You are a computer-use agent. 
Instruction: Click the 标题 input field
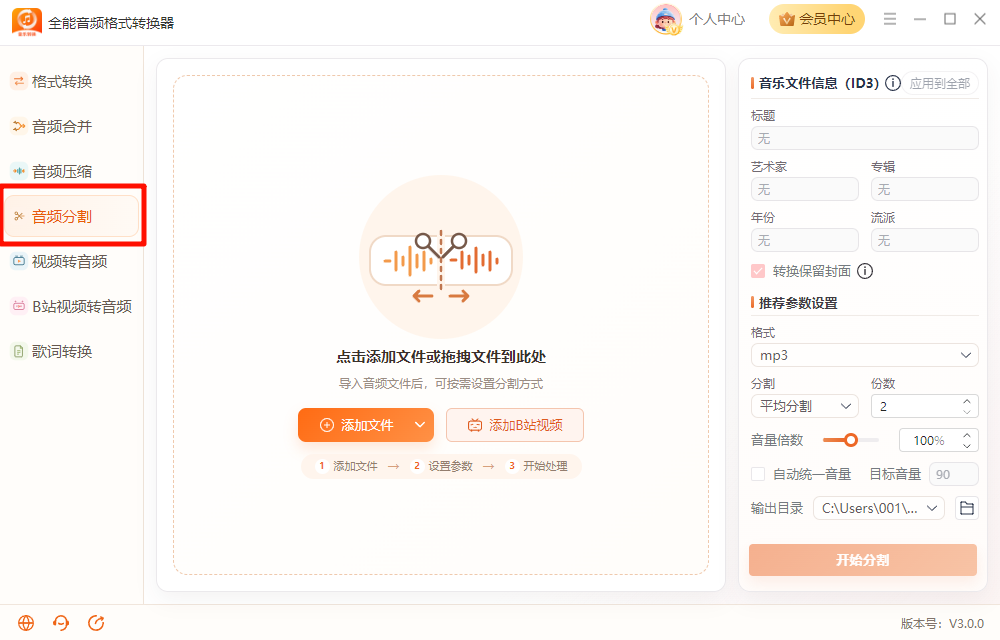point(864,138)
